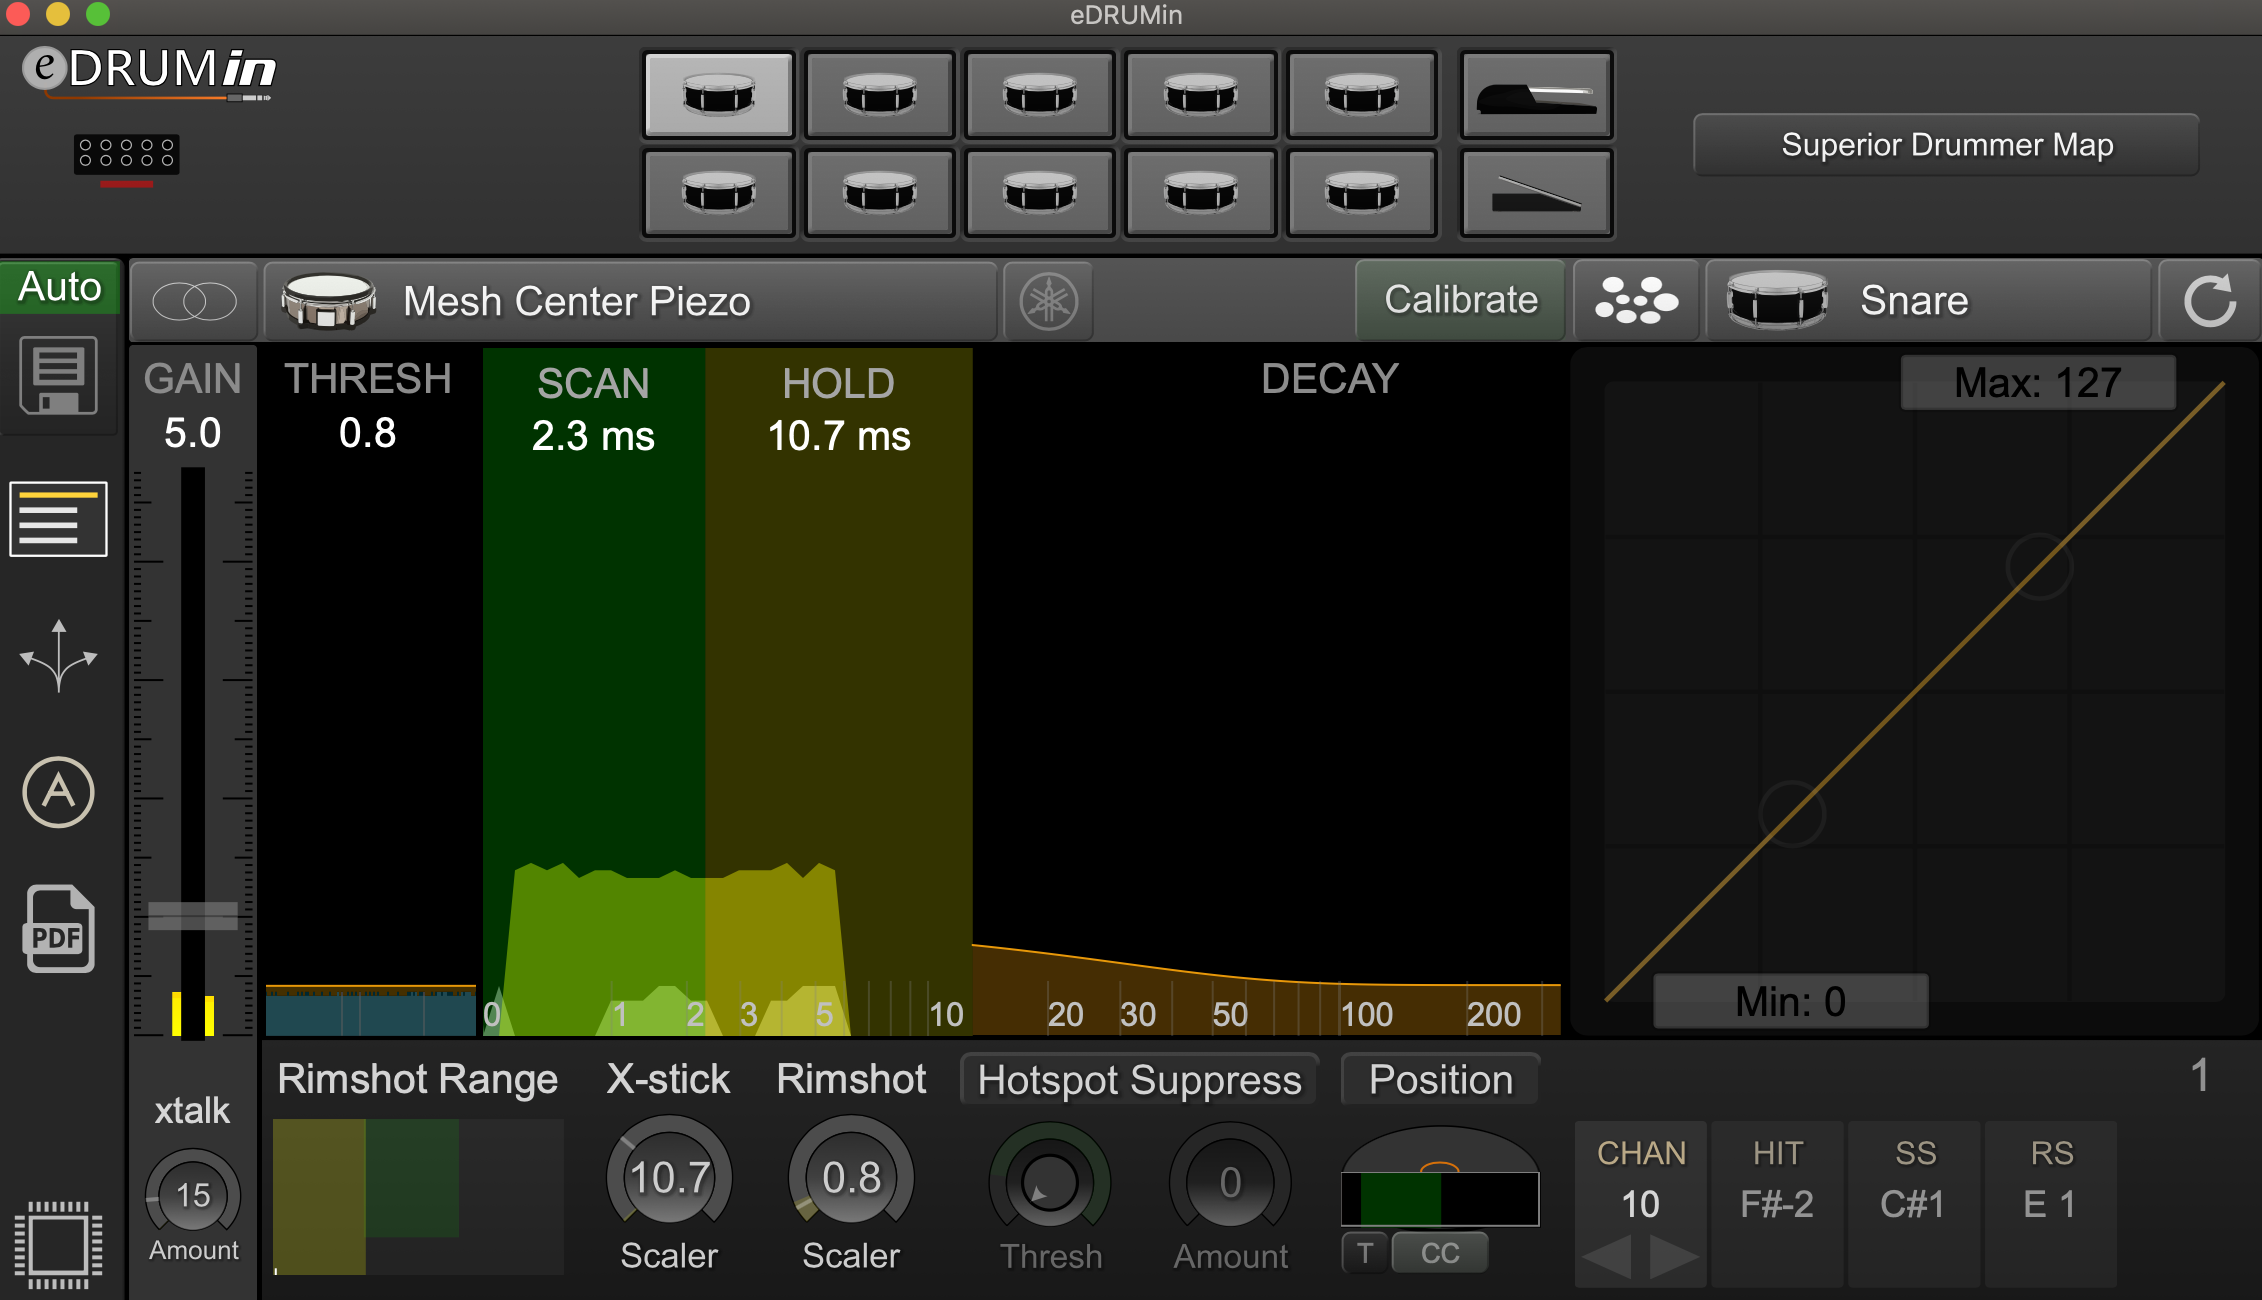The image size is (2262, 1300).
Task: Select the expression pedal input in bottom row
Action: [1536, 192]
